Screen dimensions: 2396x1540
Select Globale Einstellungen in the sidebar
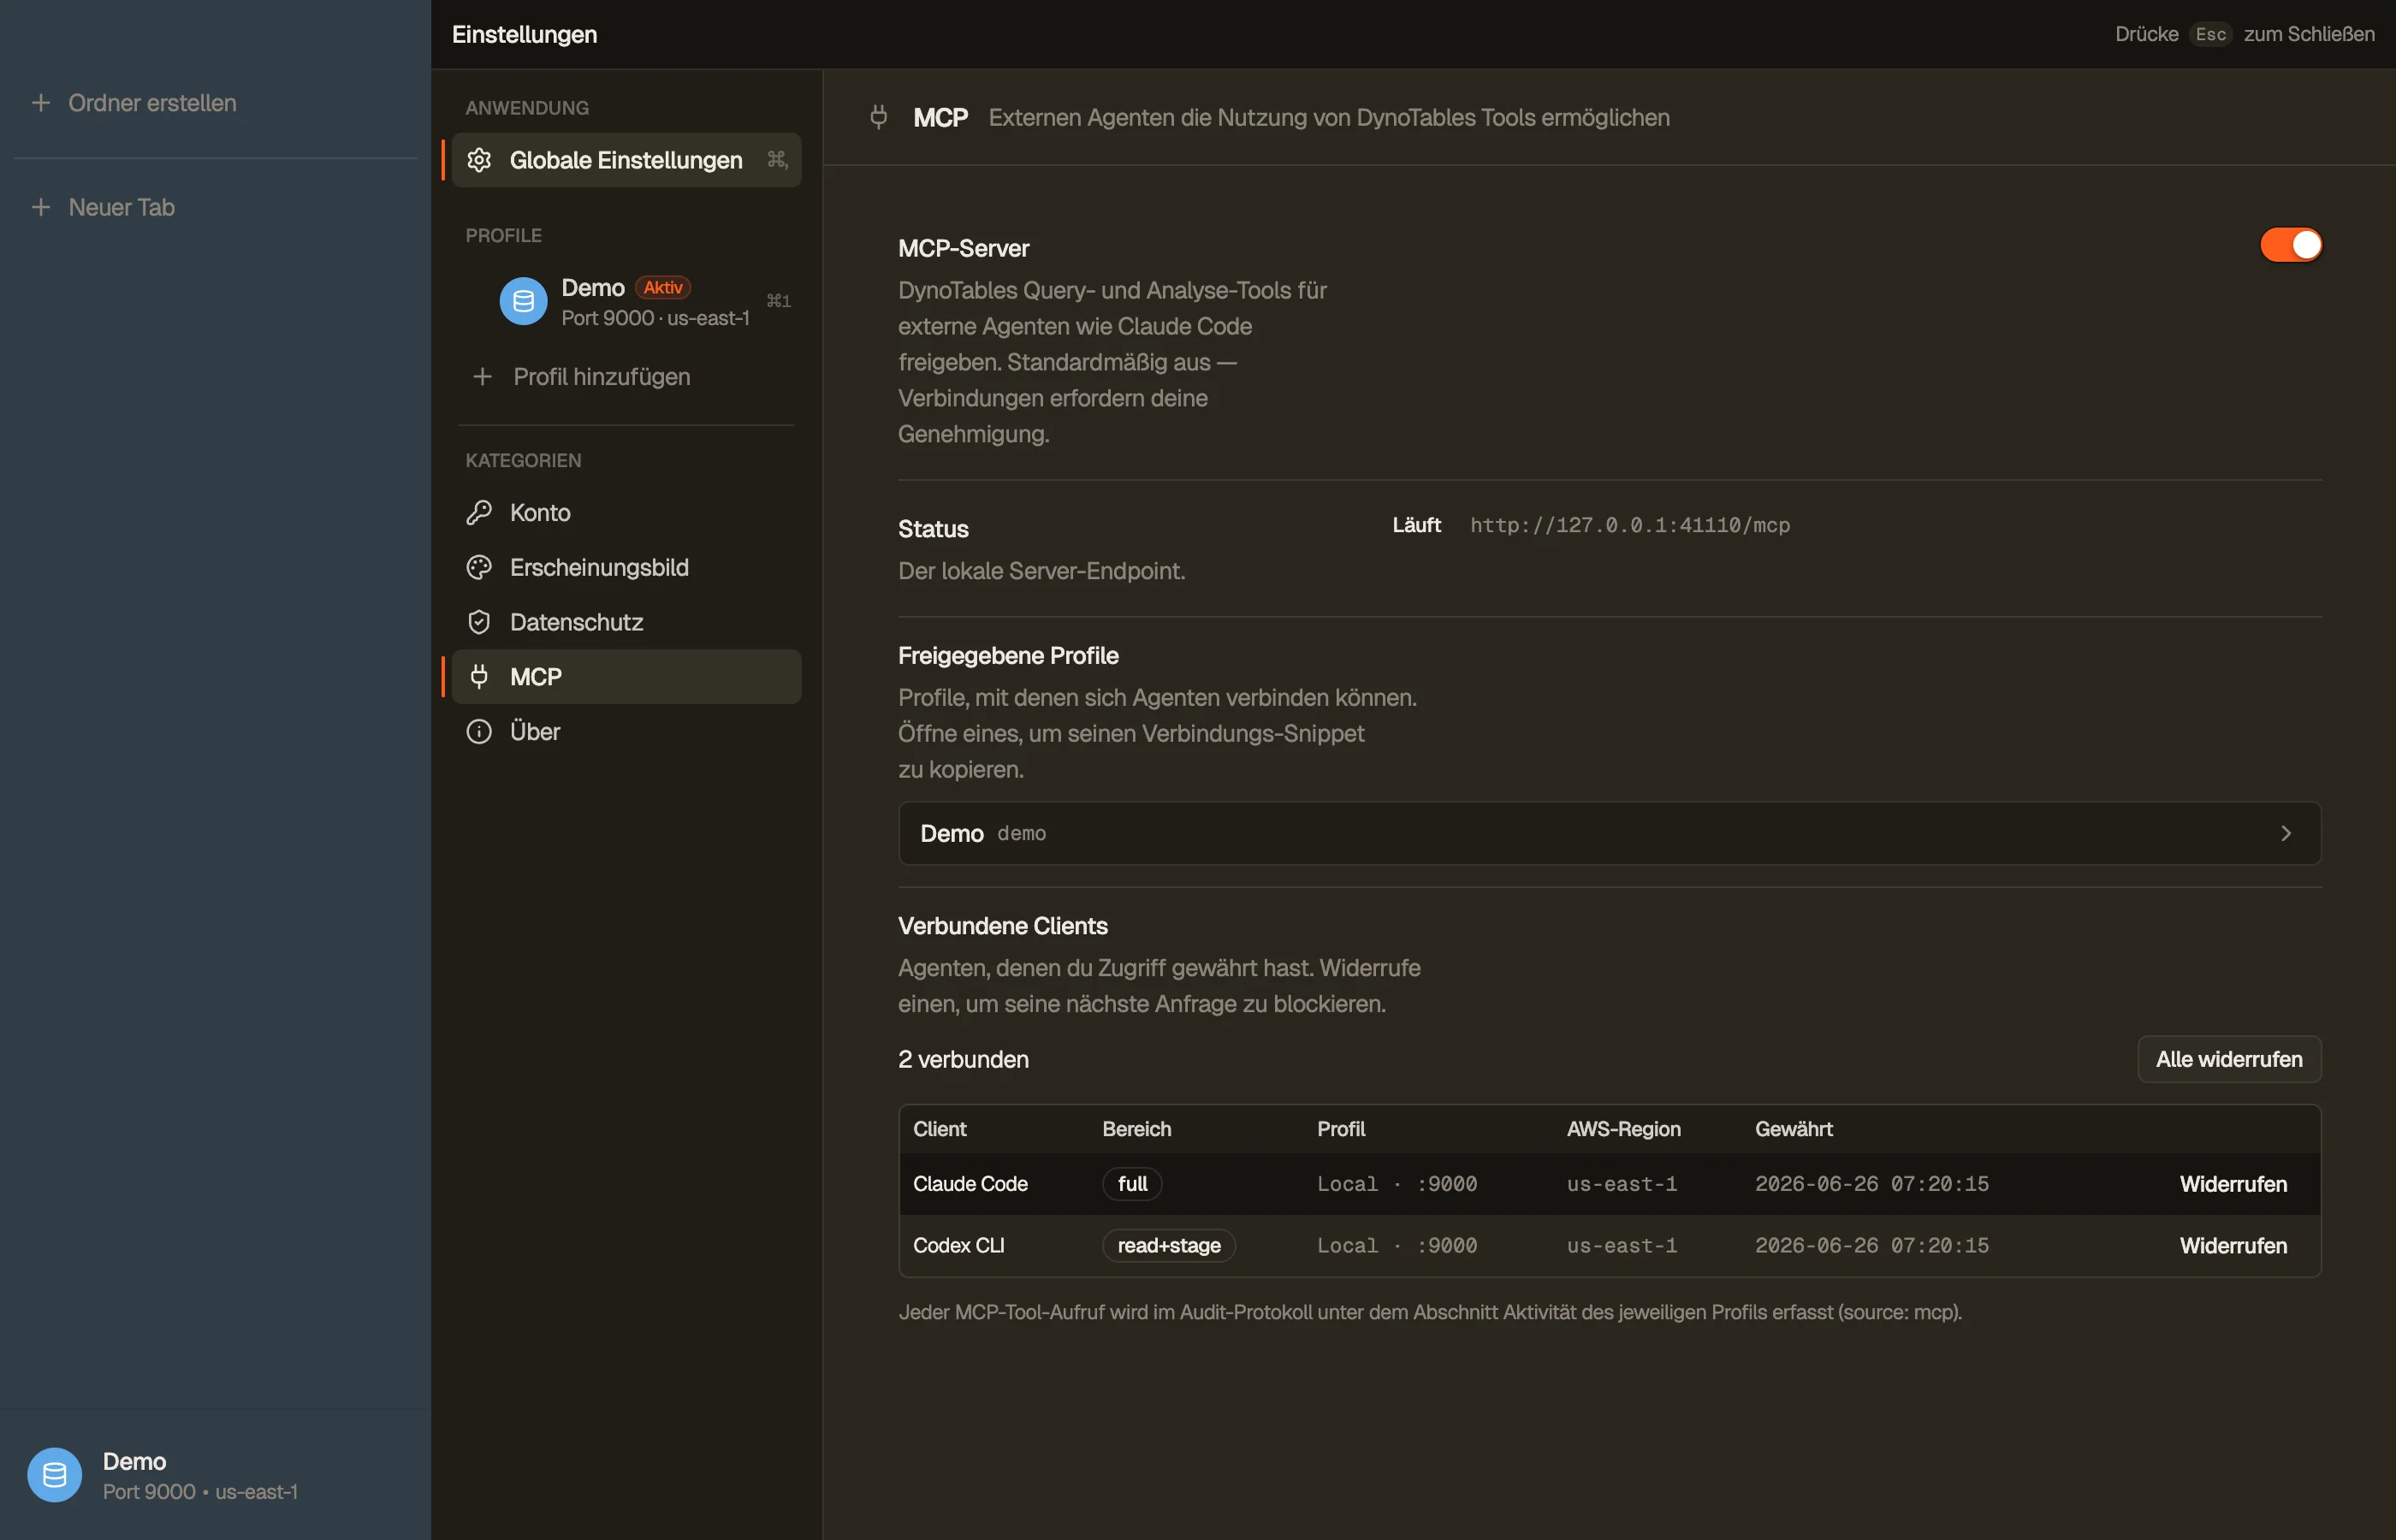(x=626, y=160)
